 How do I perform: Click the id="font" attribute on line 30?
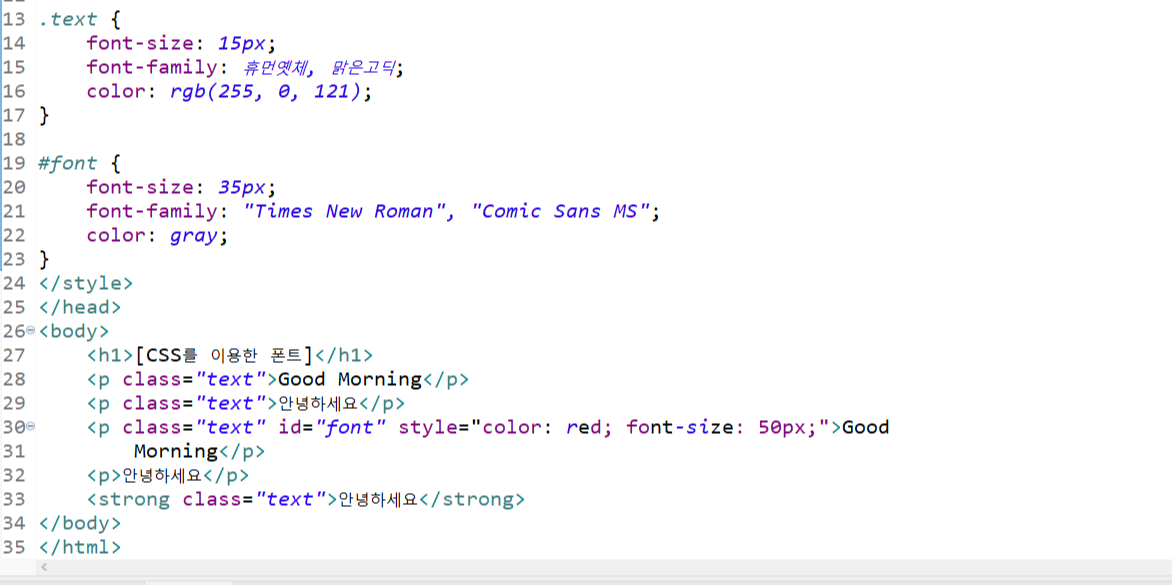click(x=332, y=427)
